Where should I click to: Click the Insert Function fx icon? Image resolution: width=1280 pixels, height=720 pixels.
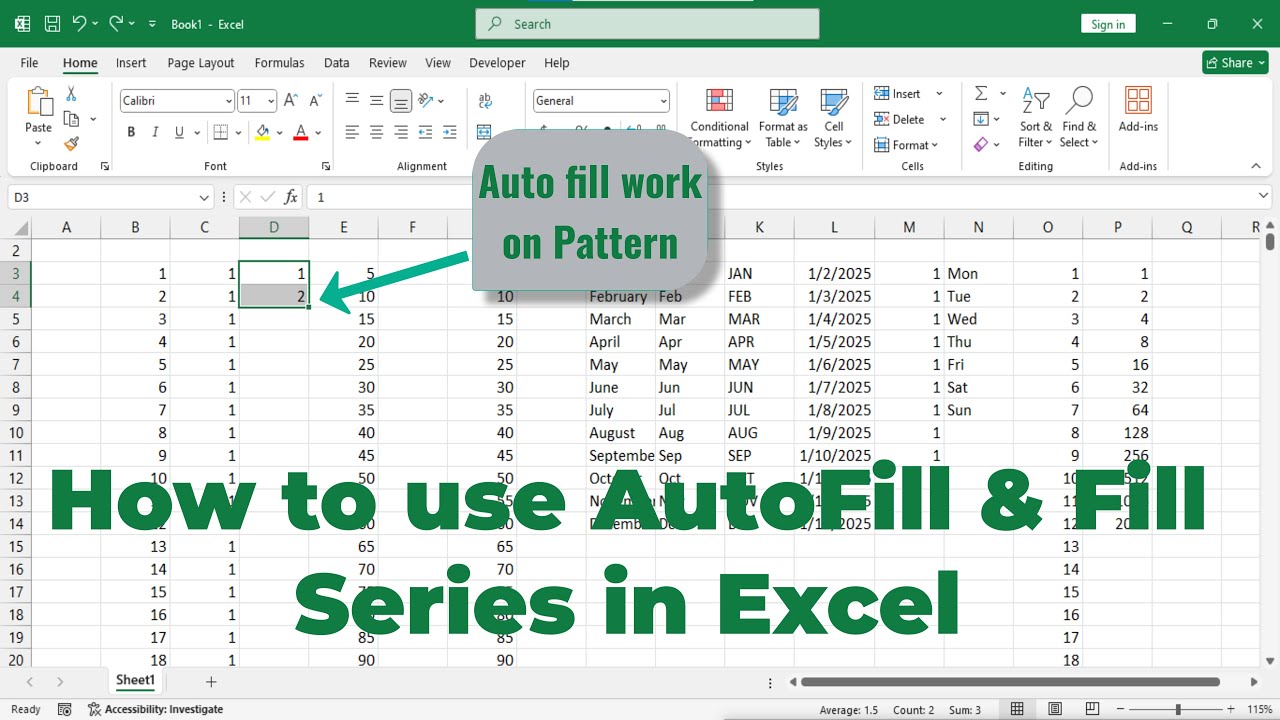(x=291, y=197)
